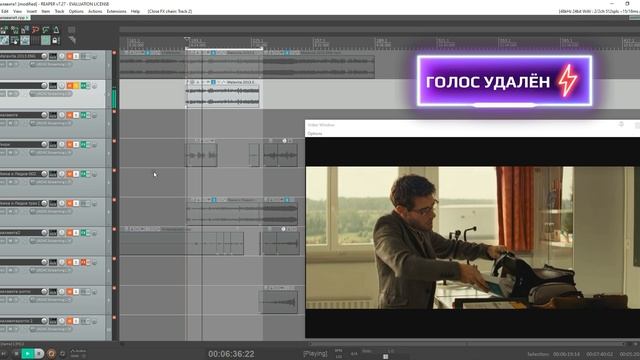Toggle envelope points move with items
The height and width of the screenshot is (360, 640).
tap(25, 40)
